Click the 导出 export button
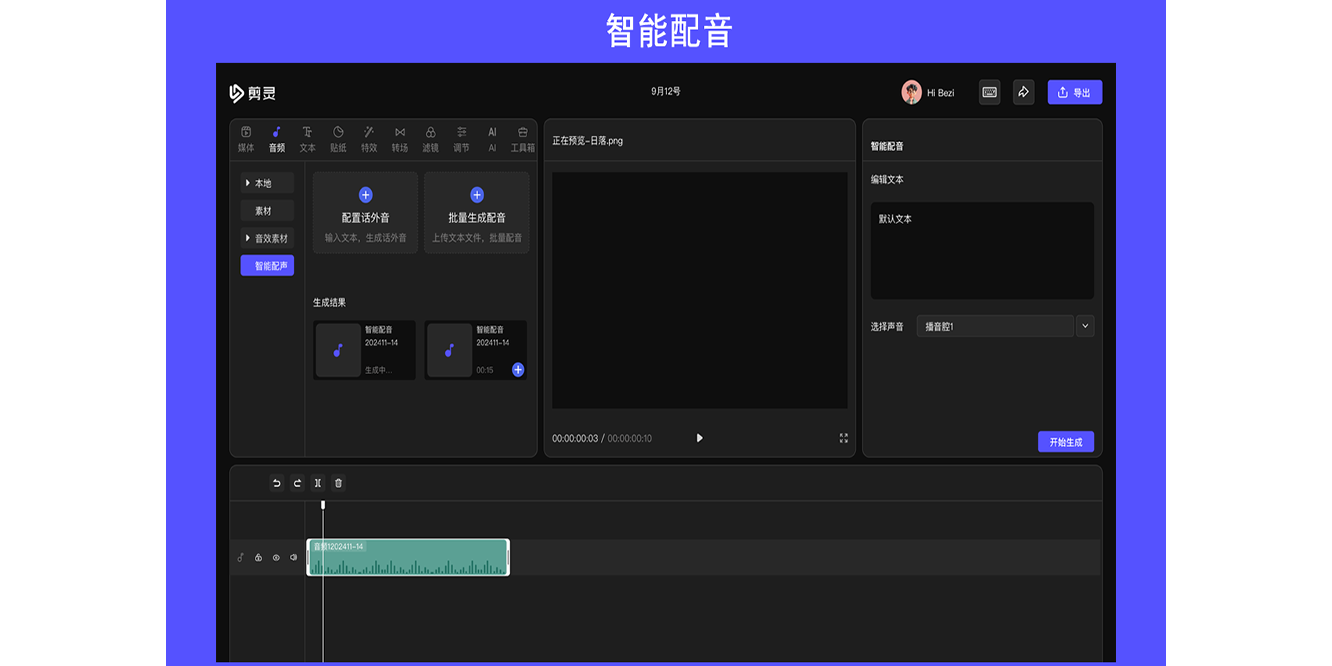 click(1074, 92)
